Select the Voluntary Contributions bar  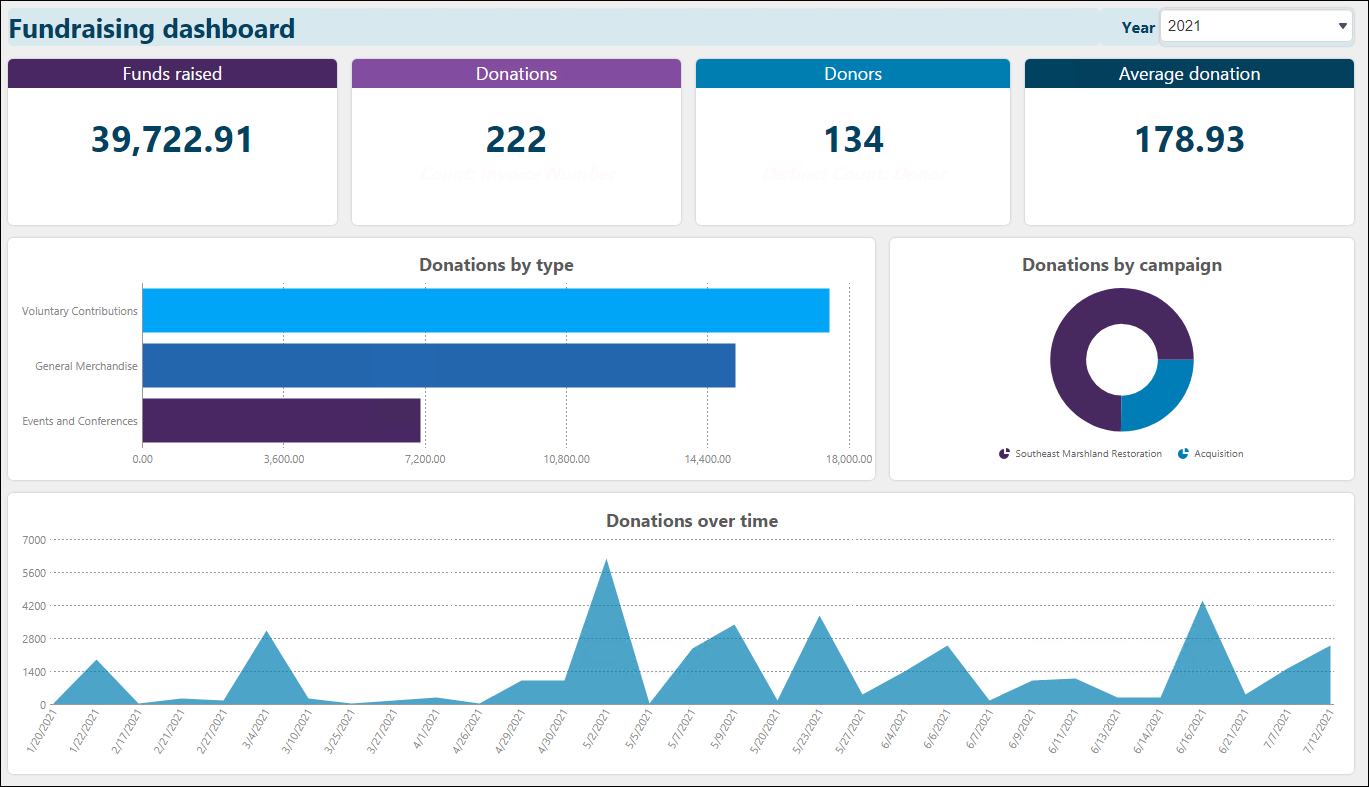pos(486,310)
